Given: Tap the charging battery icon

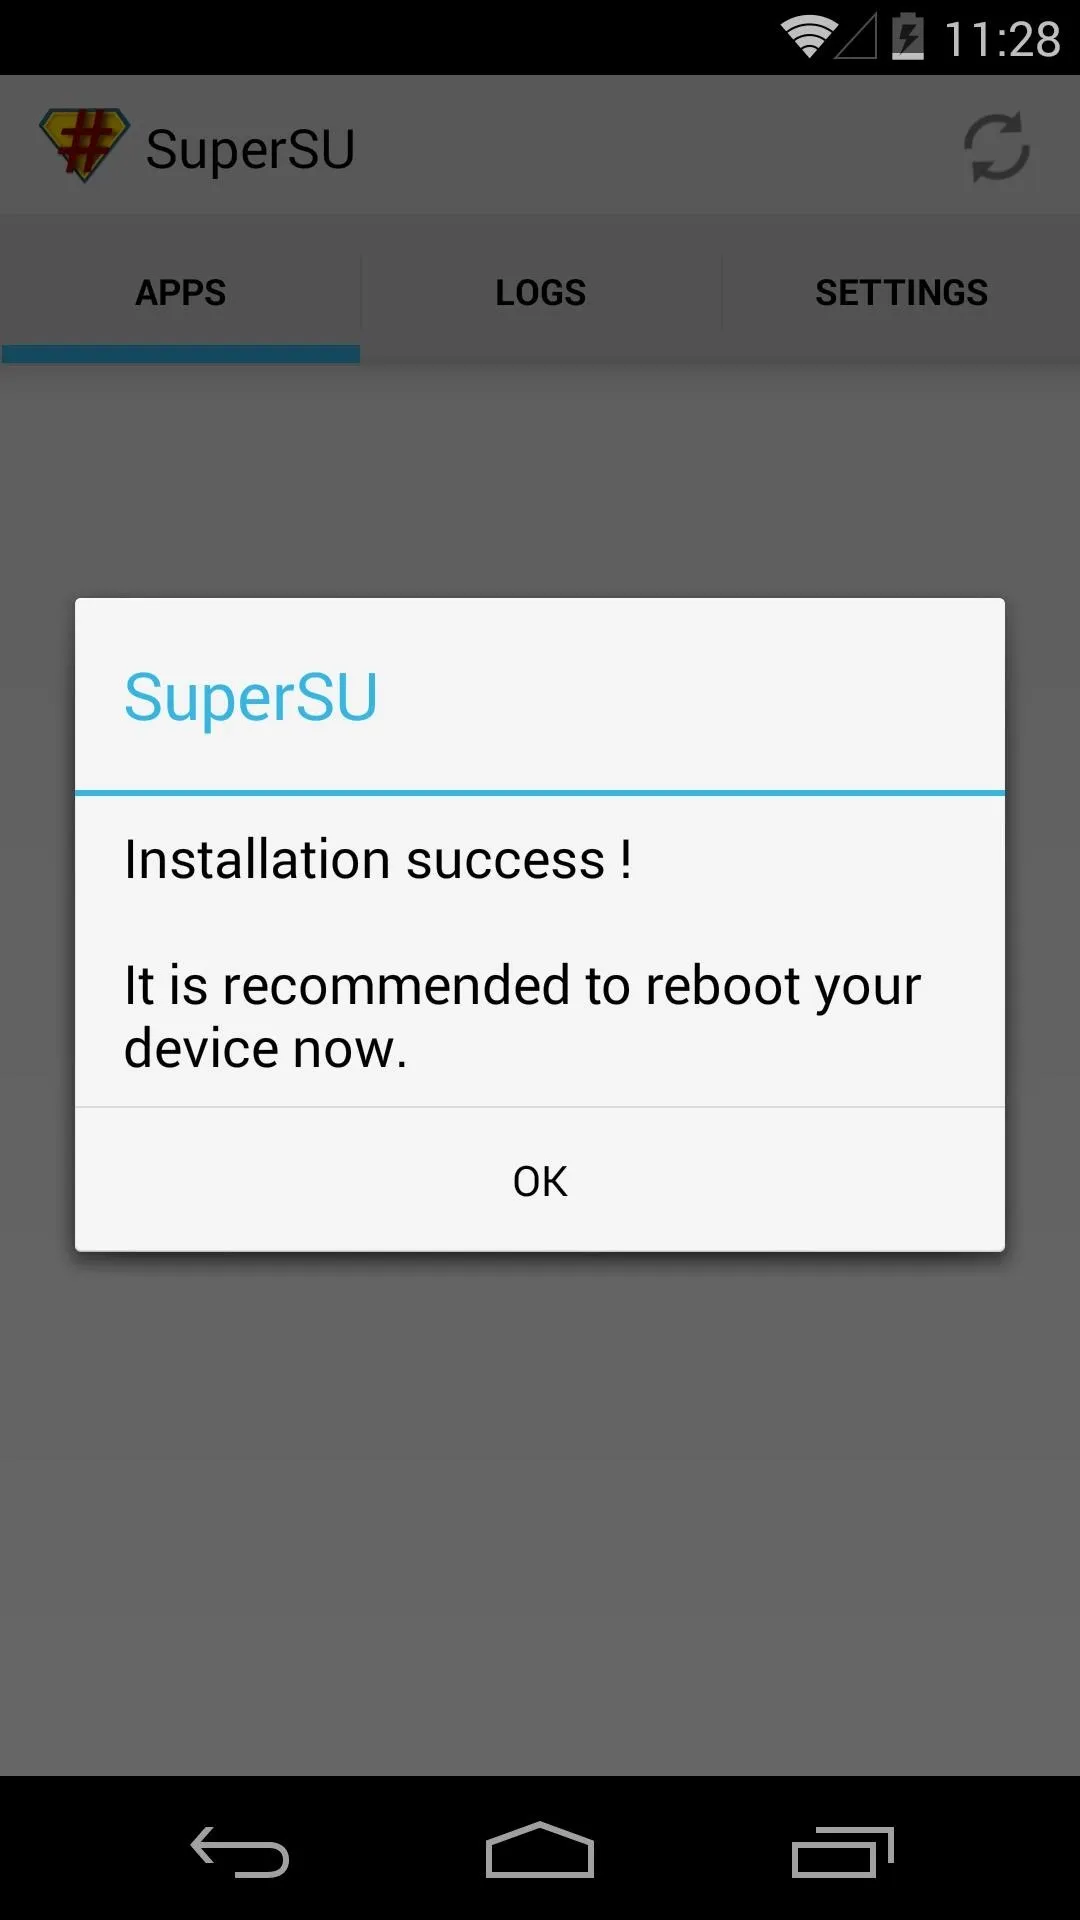Looking at the screenshot, I should (x=908, y=37).
